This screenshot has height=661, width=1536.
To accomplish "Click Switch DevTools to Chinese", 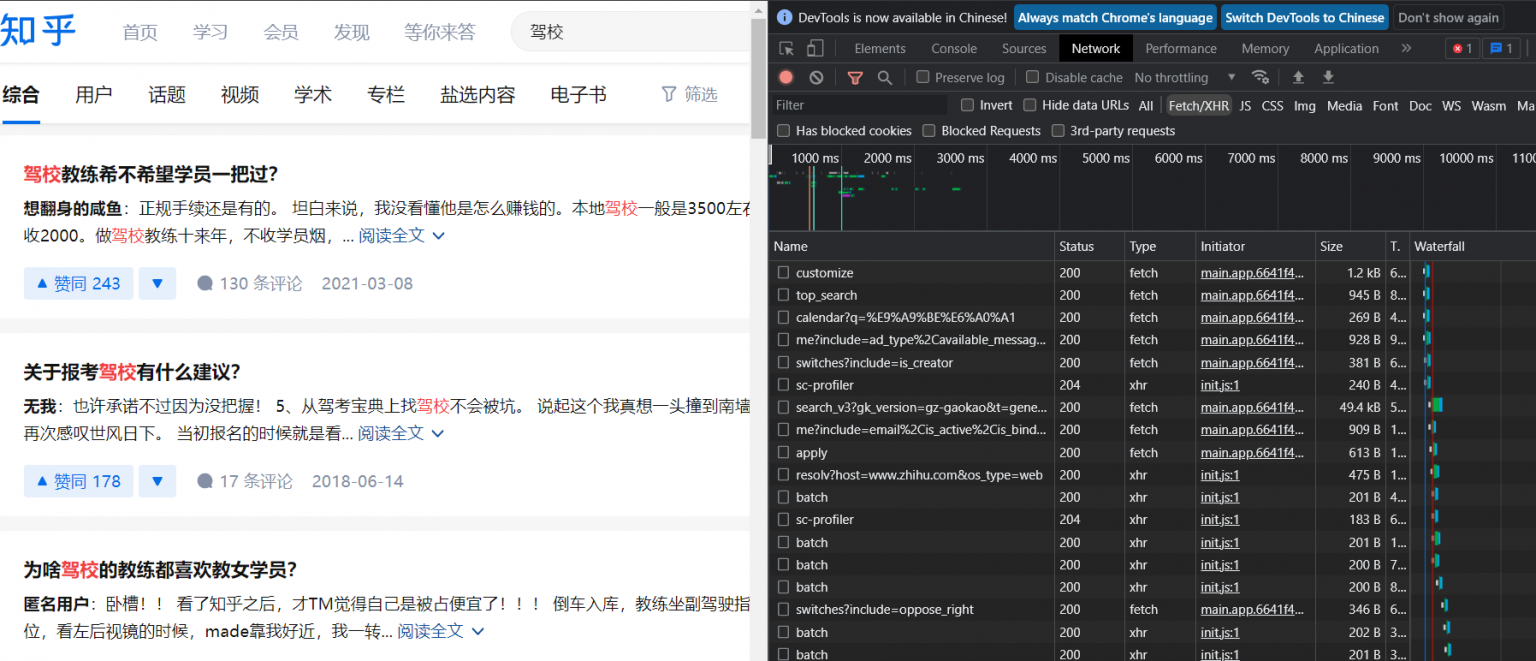I will pyautogui.click(x=1304, y=17).
